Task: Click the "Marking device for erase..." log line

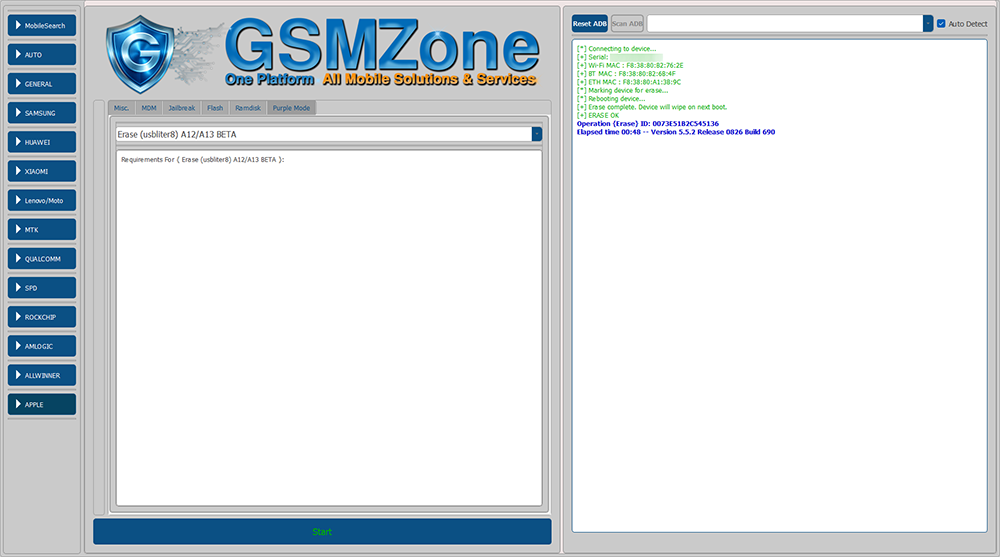Action: coord(622,90)
